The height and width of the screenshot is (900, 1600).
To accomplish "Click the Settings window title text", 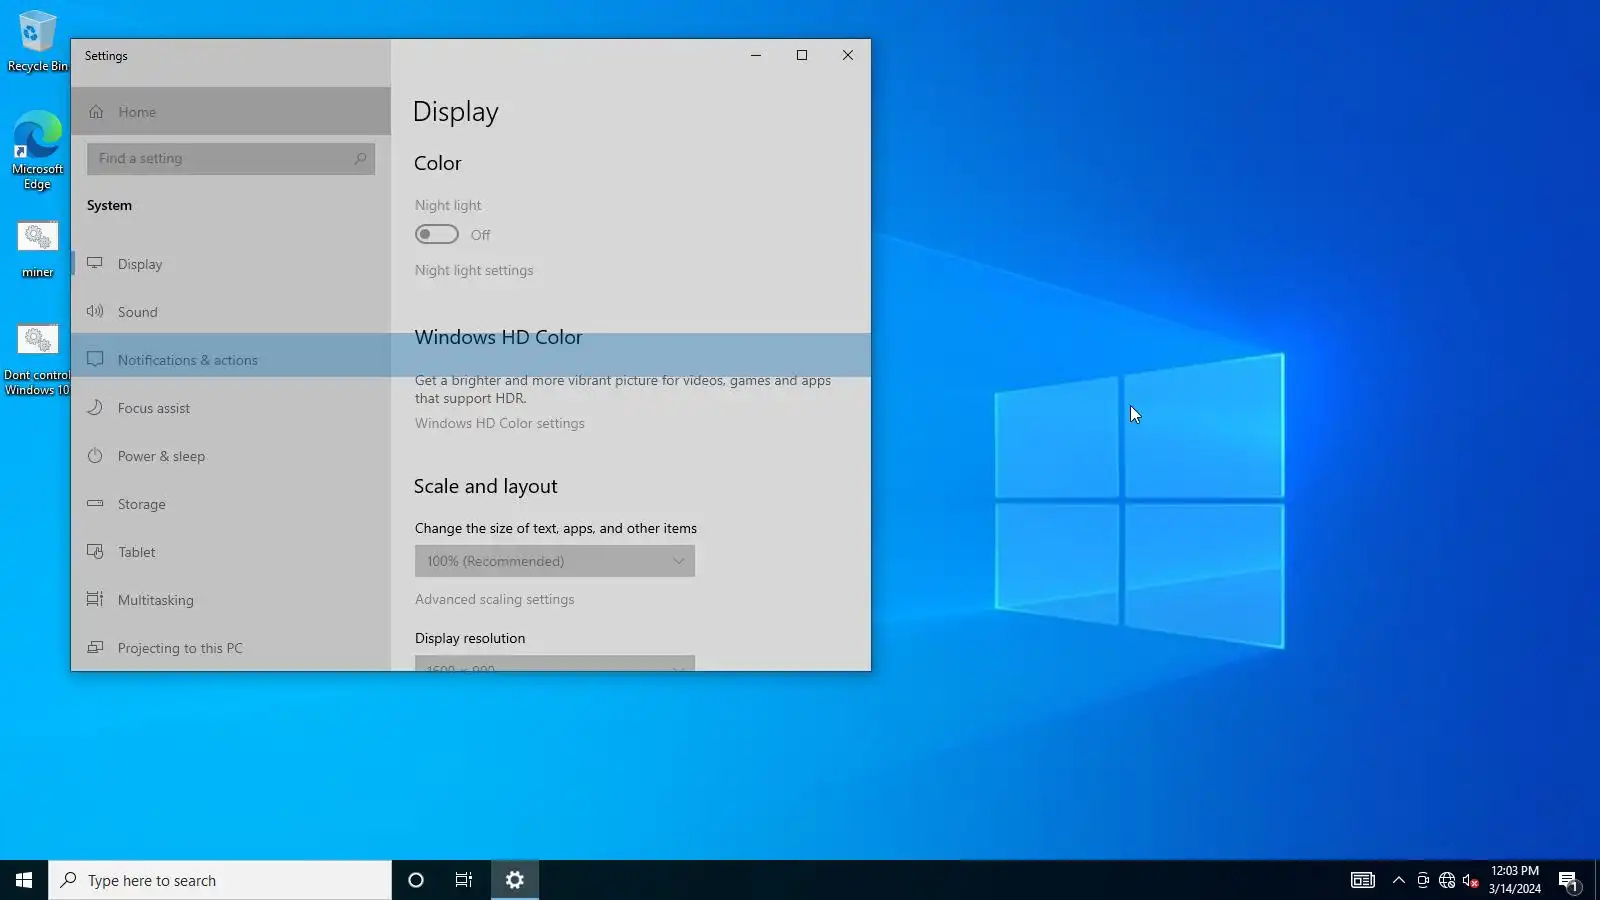I will click(106, 56).
